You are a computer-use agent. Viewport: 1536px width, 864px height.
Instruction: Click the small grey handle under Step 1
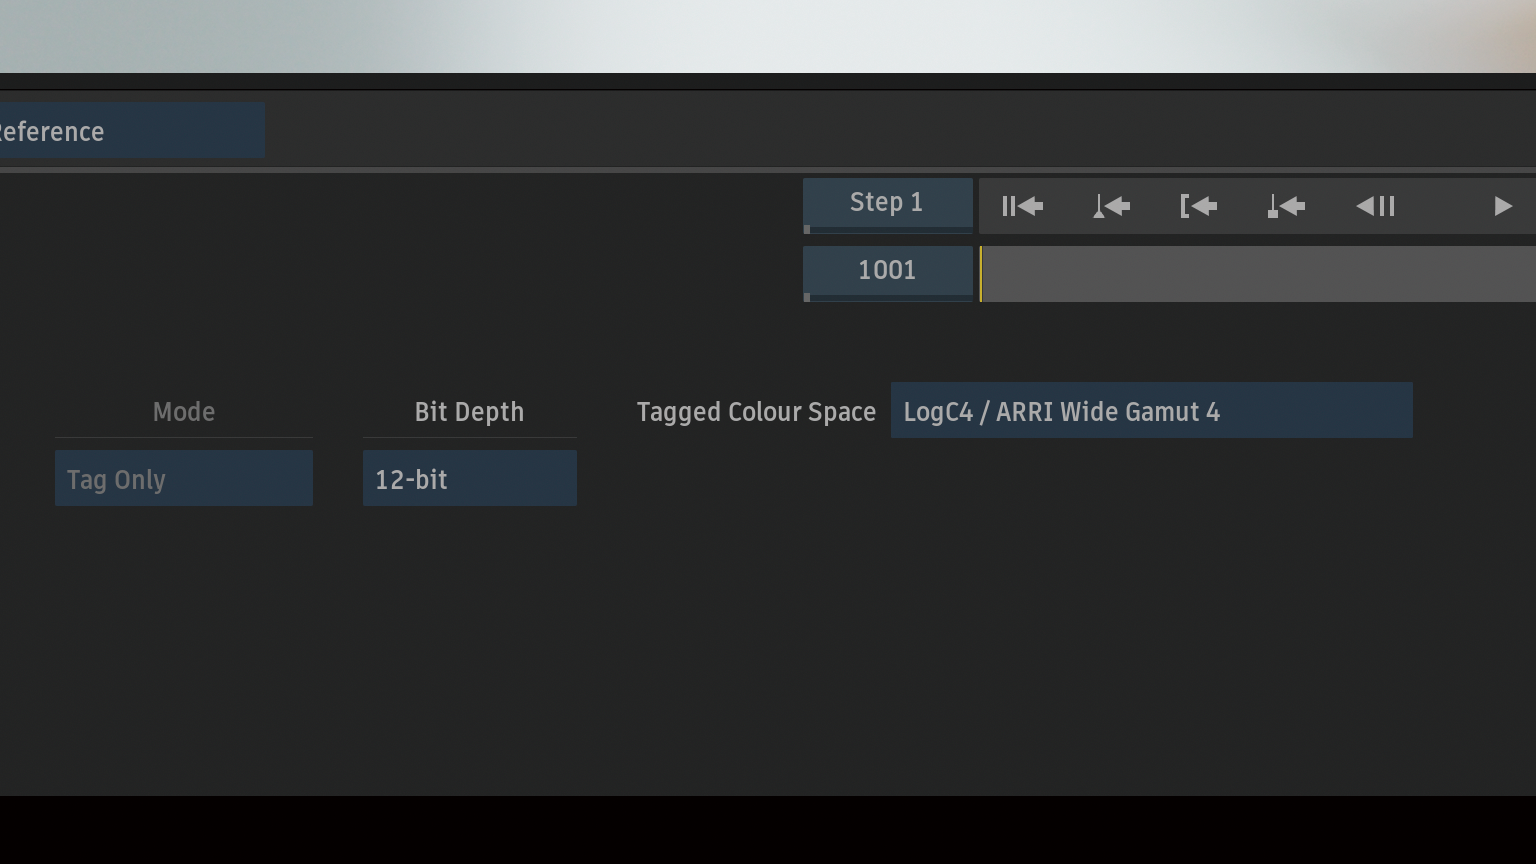(x=807, y=230)
